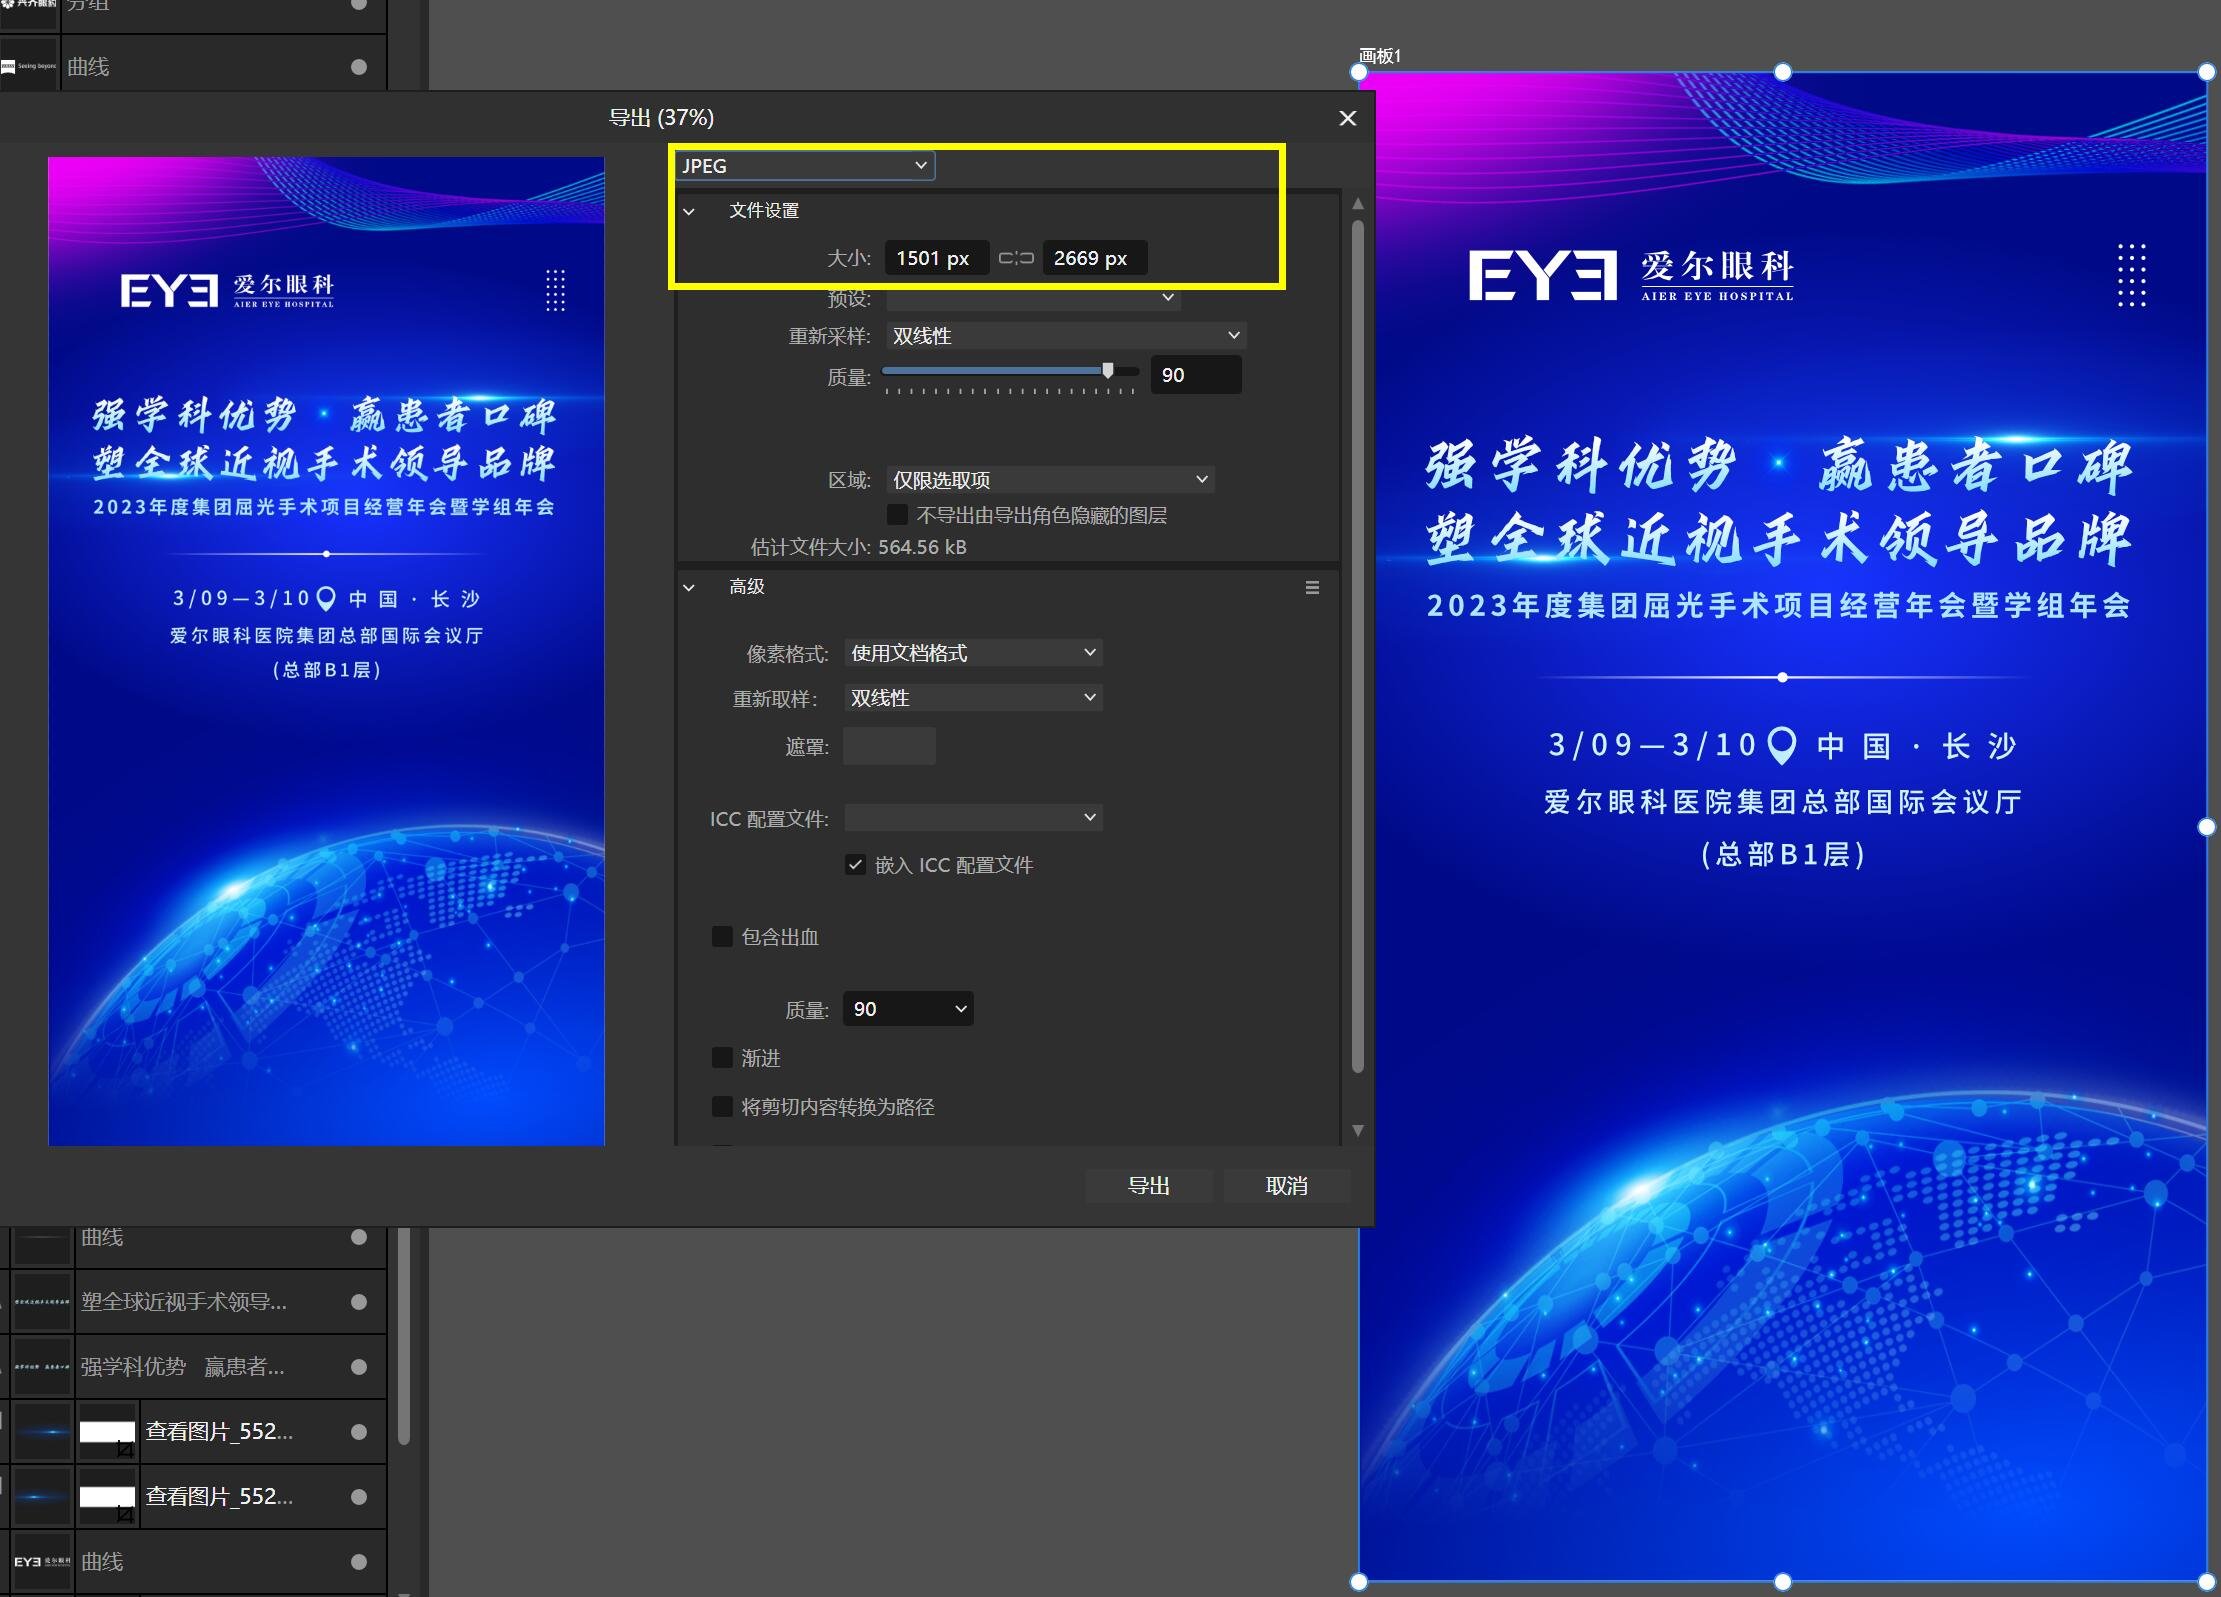The height and width of the screenshot is (1597, 2221).
Task: Enable the 包含出血 checkbox
Action: point(722,937)
